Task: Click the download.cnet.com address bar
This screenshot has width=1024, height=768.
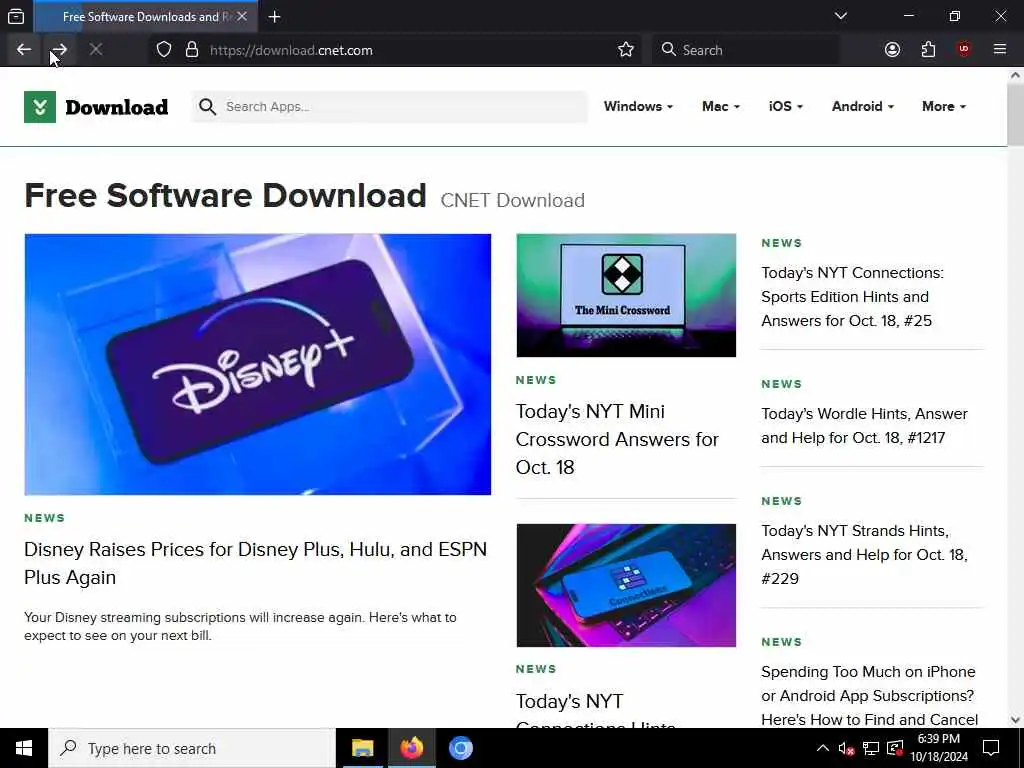Action: (x=396, y=50)
